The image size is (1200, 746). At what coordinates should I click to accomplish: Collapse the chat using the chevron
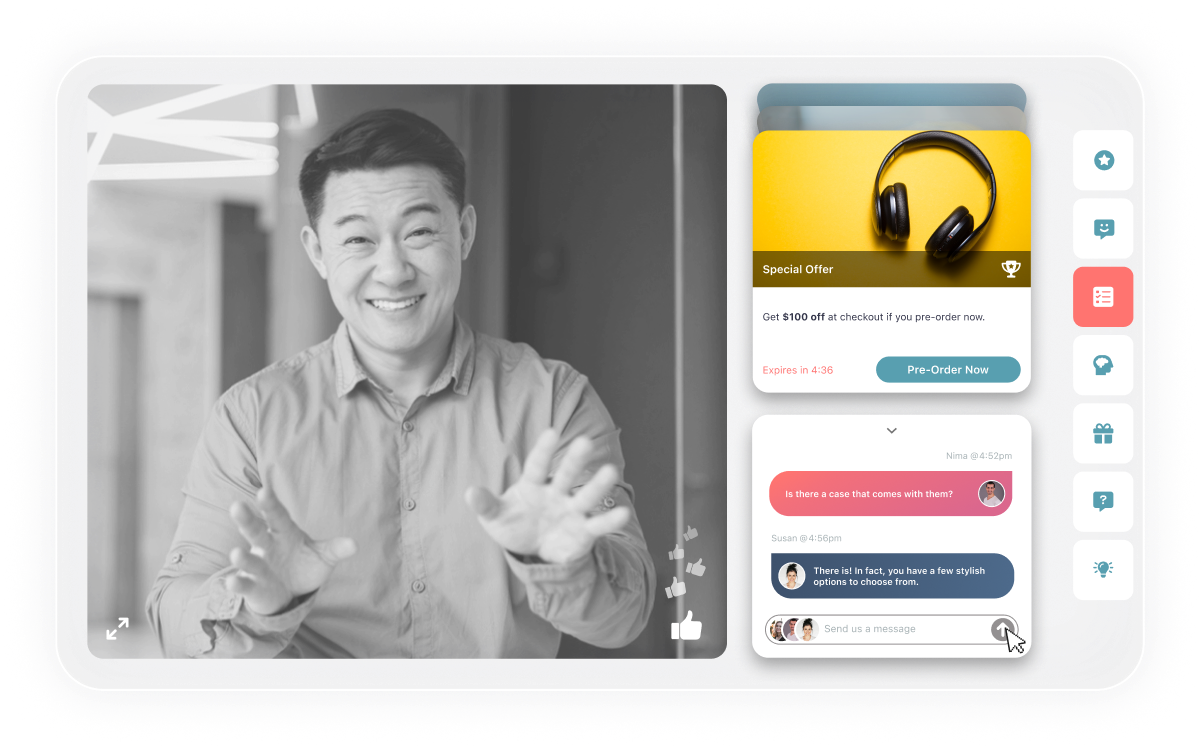pyautogui.click(x=891, y=430)
